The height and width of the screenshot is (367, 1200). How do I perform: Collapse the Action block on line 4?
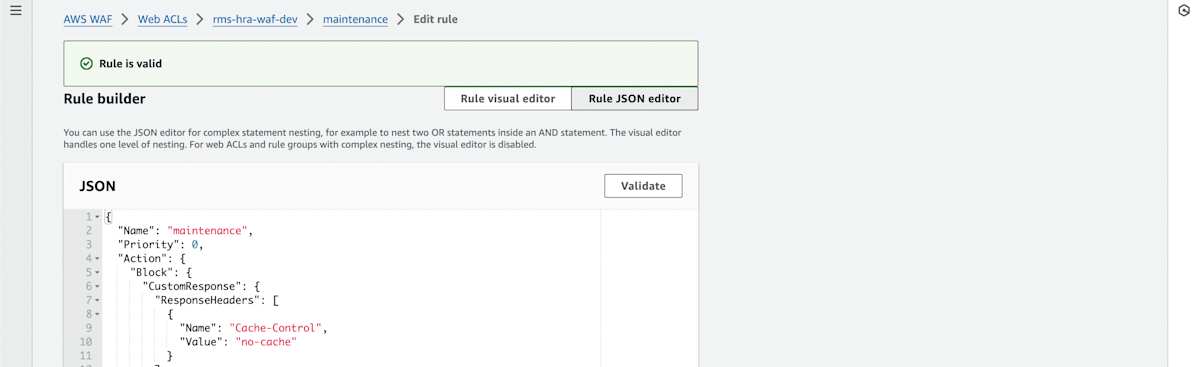point(97,259)
